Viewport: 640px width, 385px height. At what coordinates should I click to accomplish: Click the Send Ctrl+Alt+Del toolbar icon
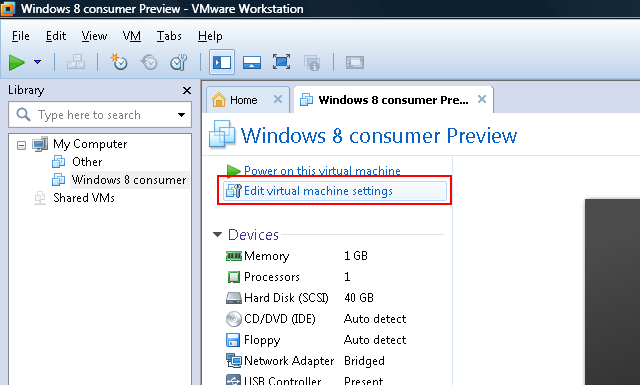pyautogui.click(x=76, y=62)
